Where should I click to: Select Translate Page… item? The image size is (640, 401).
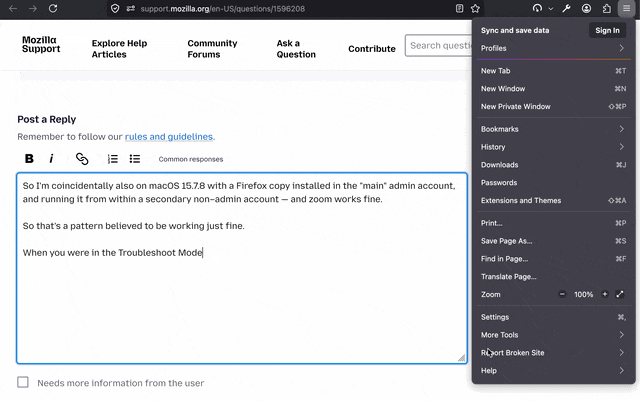(553, 277)
